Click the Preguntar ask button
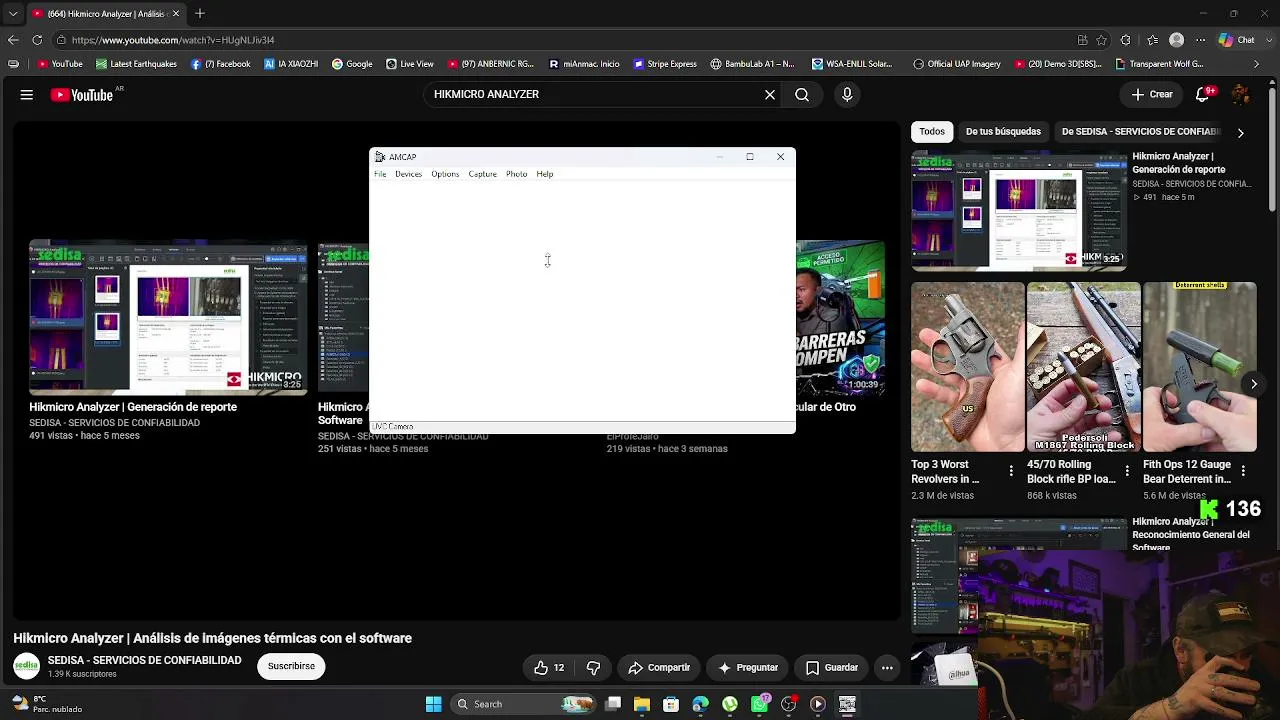Image resolution: width=1280 pixels, height=720 pixels. coord(747,668)
